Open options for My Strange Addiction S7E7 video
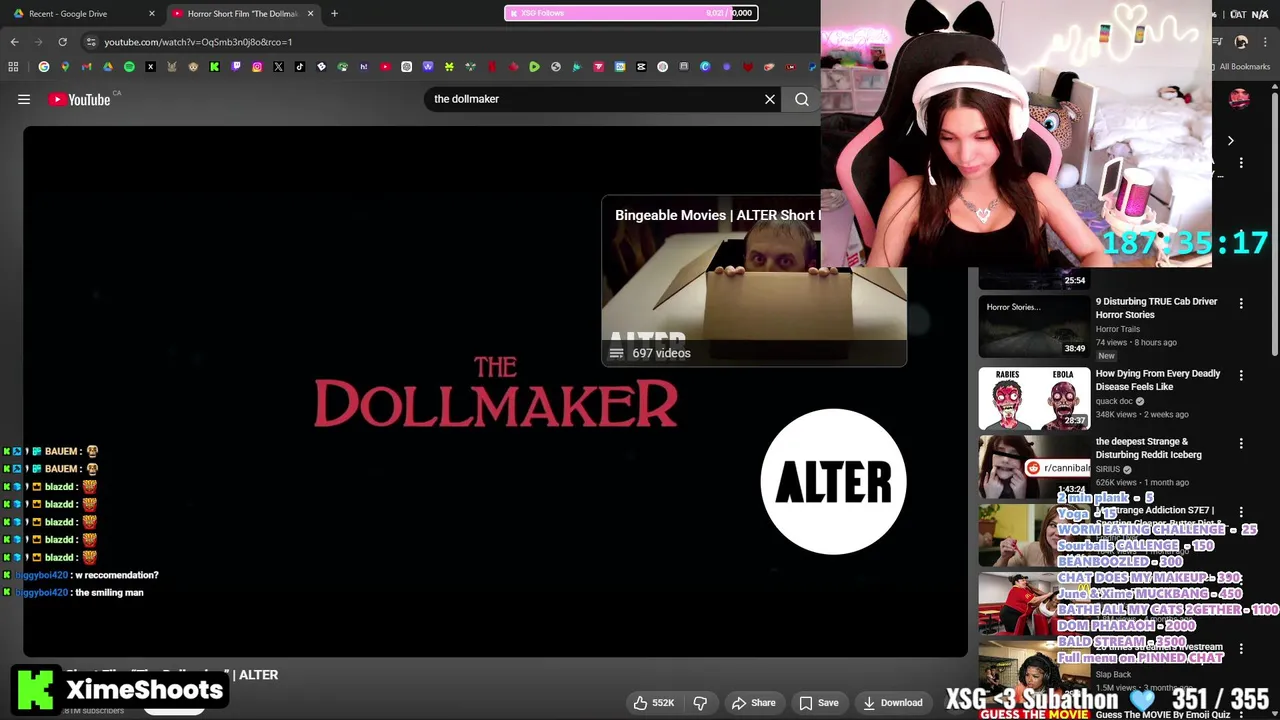This screenshot has width=1280, height=720. coord(1241,511)
